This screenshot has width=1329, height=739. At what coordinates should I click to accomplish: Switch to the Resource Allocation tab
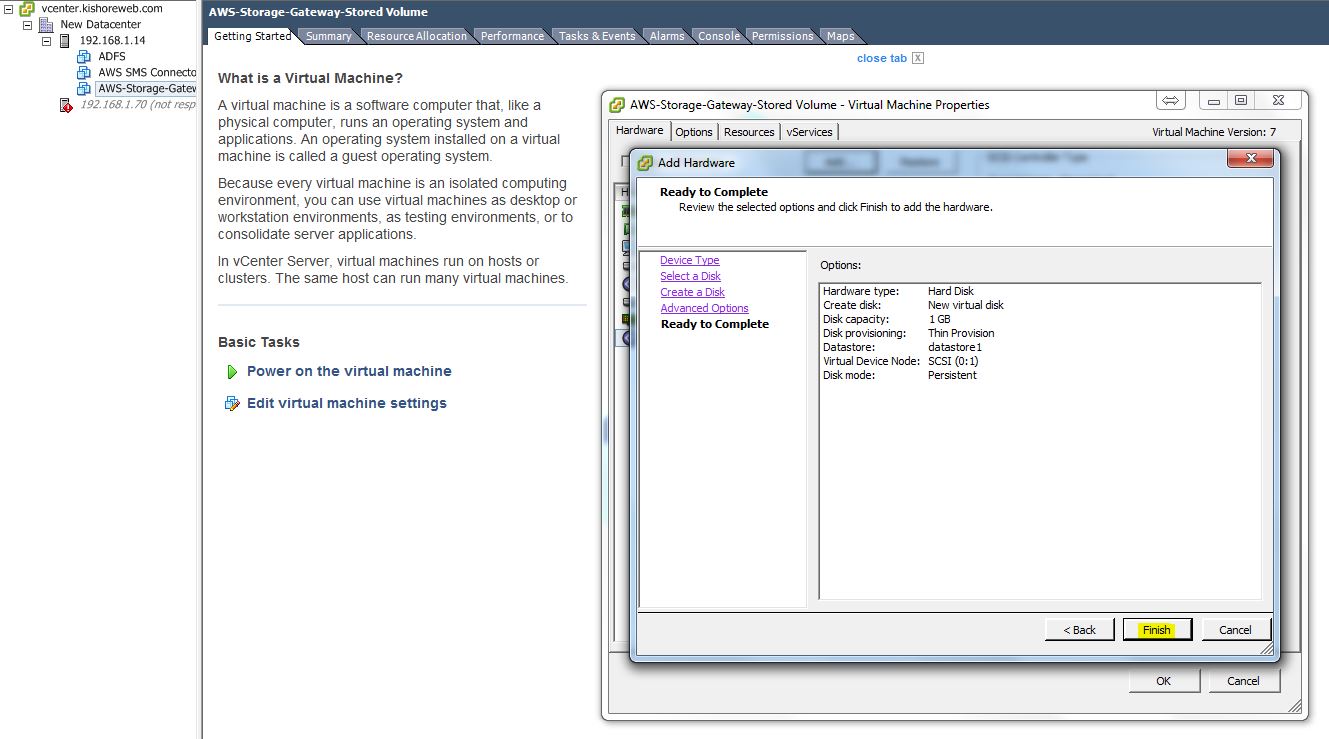(416, 36)
